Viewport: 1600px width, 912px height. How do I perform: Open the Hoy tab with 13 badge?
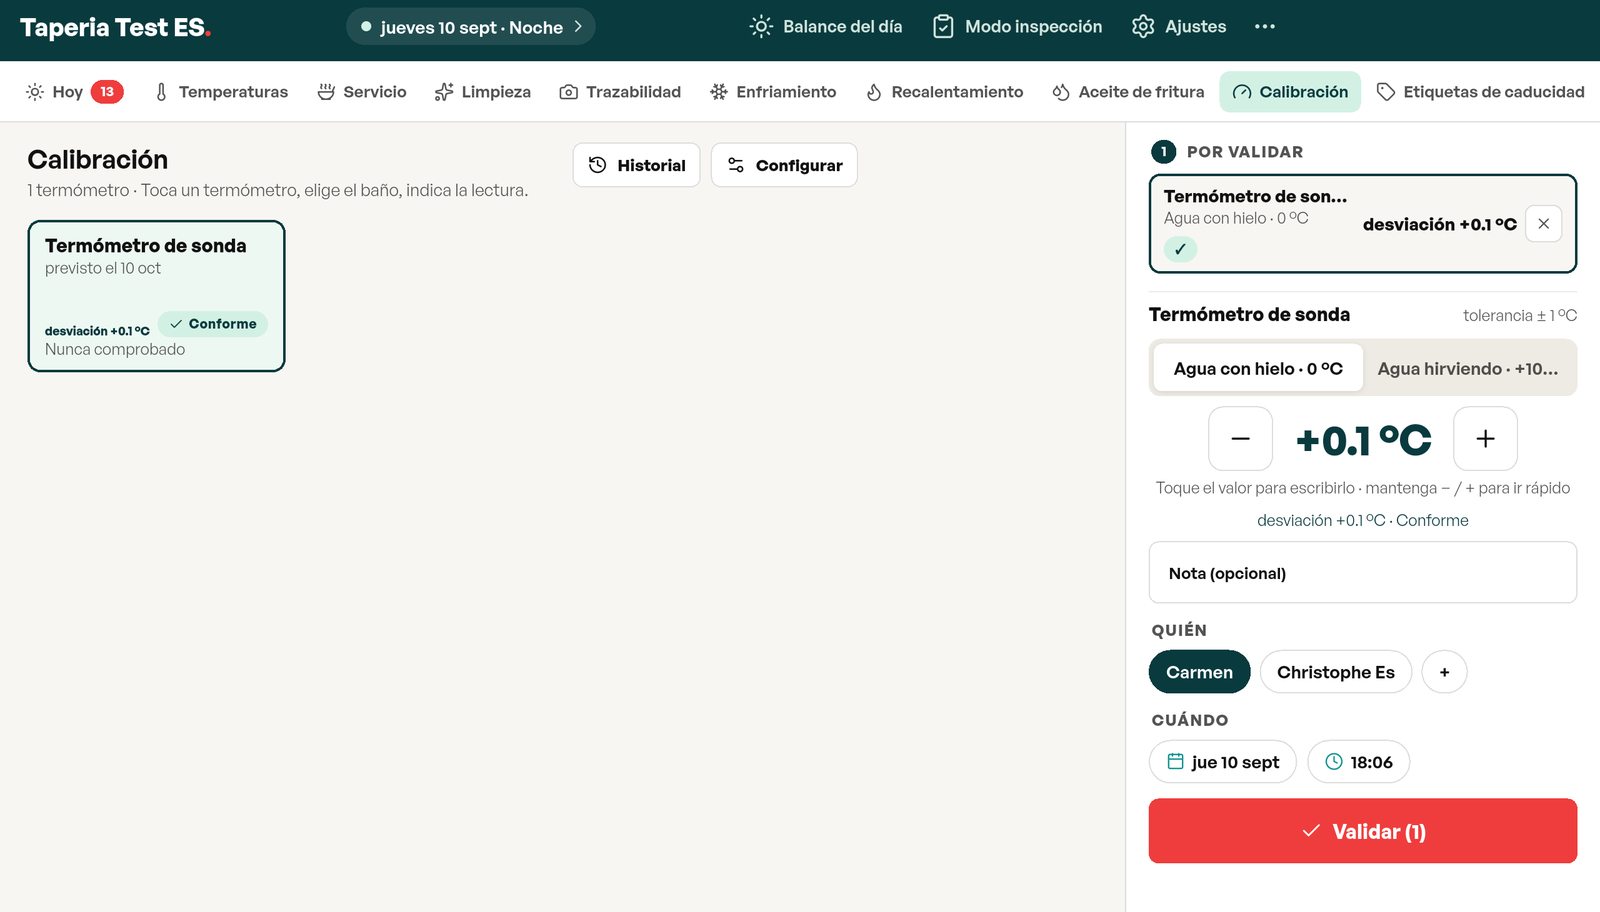[74, 92]
